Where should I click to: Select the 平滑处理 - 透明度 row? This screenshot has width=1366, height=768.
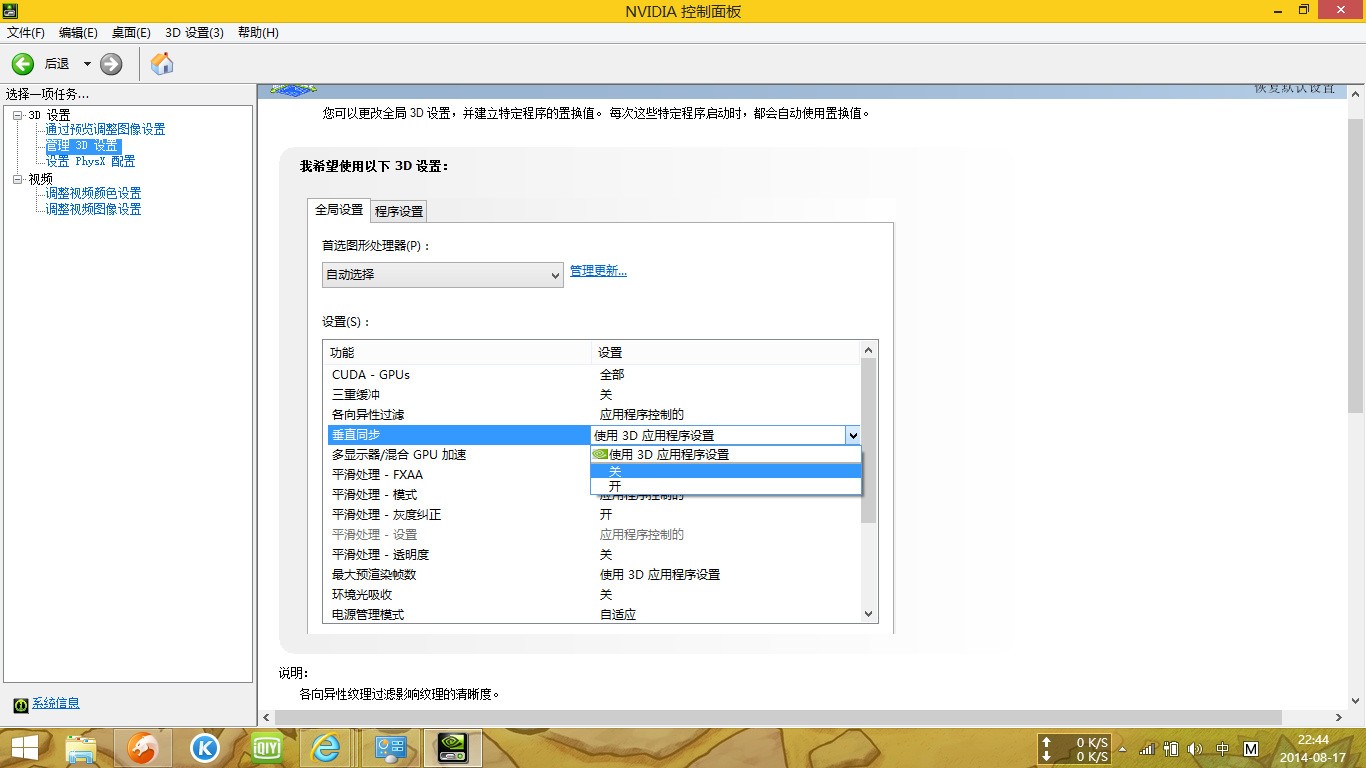point(592,555)
